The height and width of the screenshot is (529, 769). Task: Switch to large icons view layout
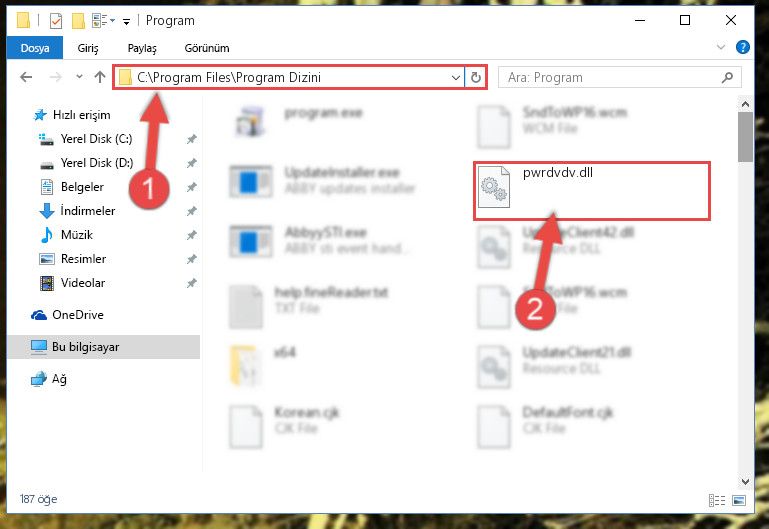click(739, 500)
